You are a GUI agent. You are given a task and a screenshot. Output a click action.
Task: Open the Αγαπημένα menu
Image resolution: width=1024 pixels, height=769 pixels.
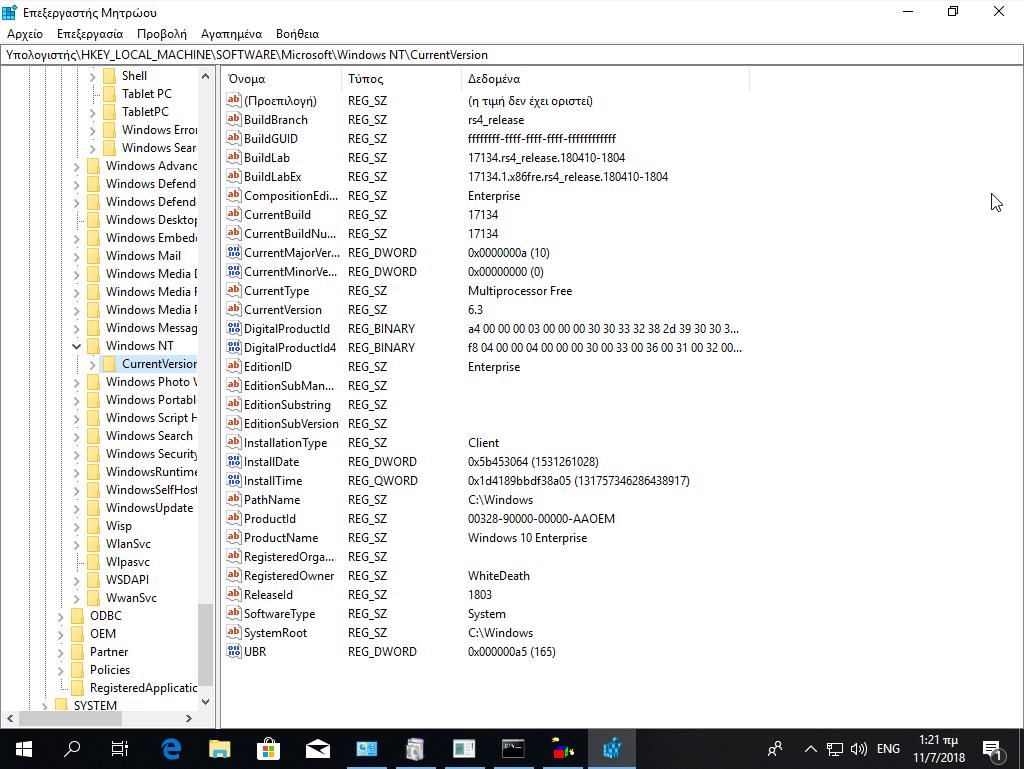pyautogui.click(x=231, y=34)
